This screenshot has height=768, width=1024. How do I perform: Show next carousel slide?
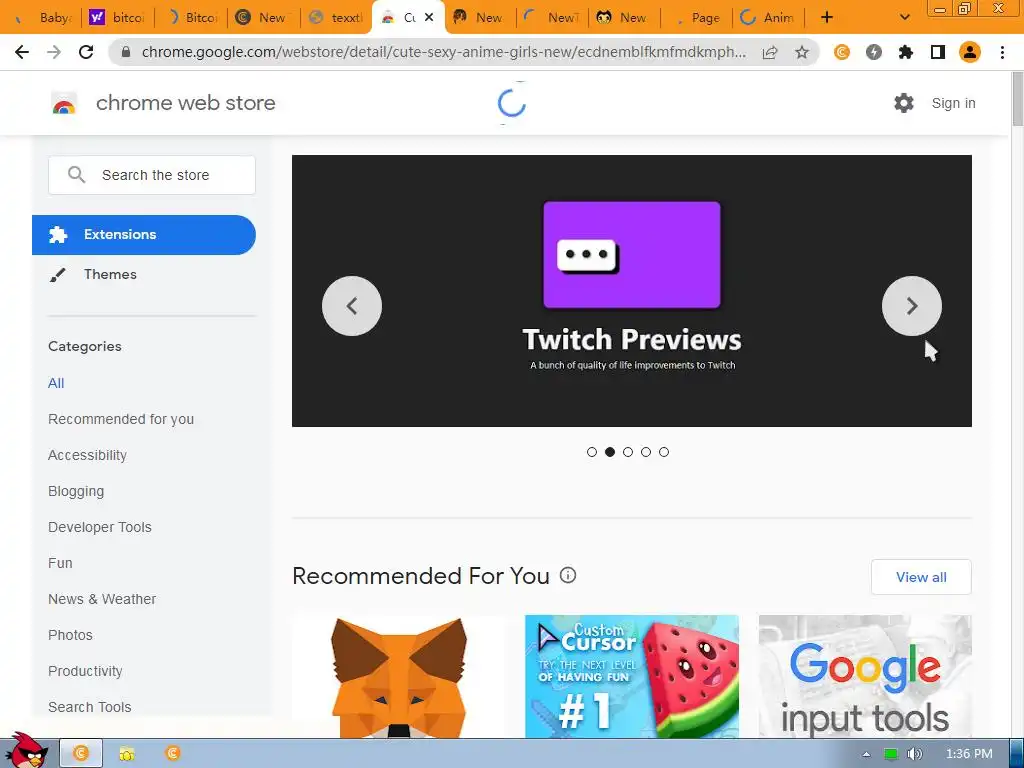[912, 306]
